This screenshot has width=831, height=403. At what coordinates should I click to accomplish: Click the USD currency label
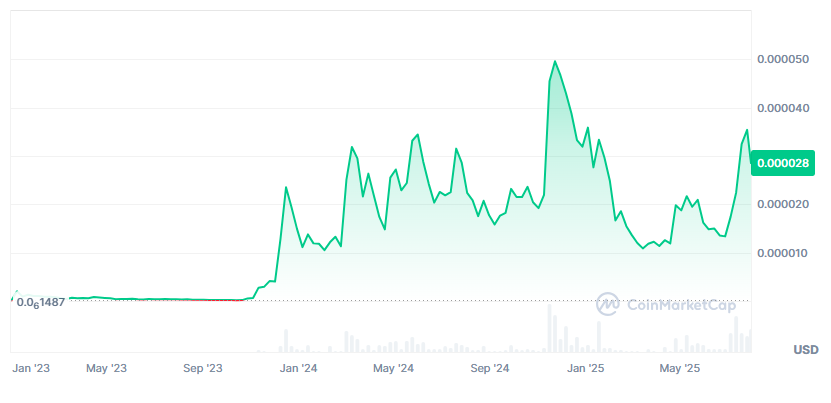(806, 349)
